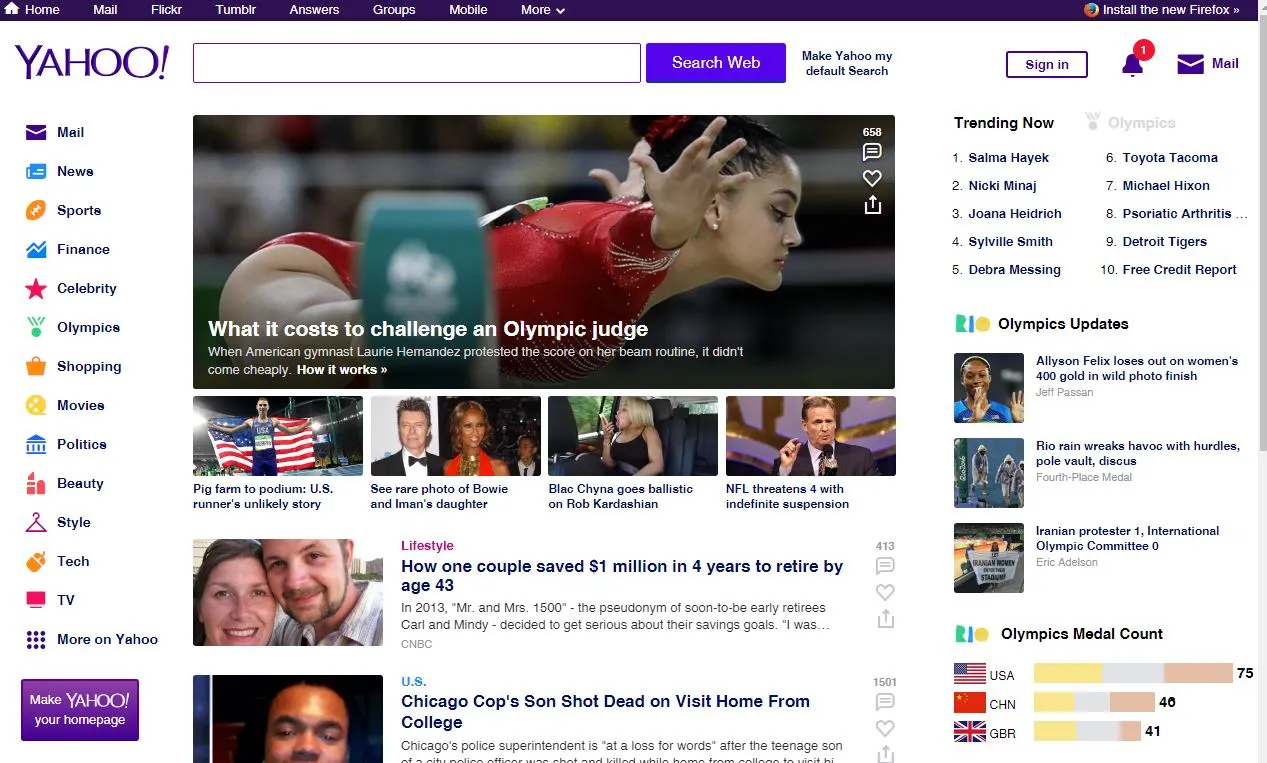Click the Yahoo logo
The width and height of the screenshot is (1267, 763).
92,62
